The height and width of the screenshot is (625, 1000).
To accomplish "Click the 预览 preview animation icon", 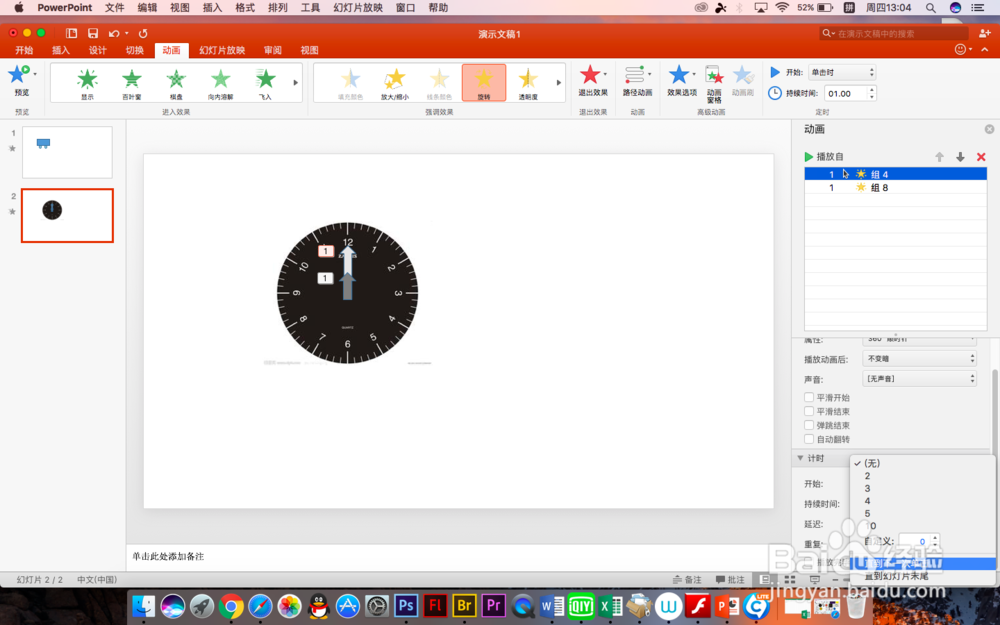I will click(x=18, y=75).
